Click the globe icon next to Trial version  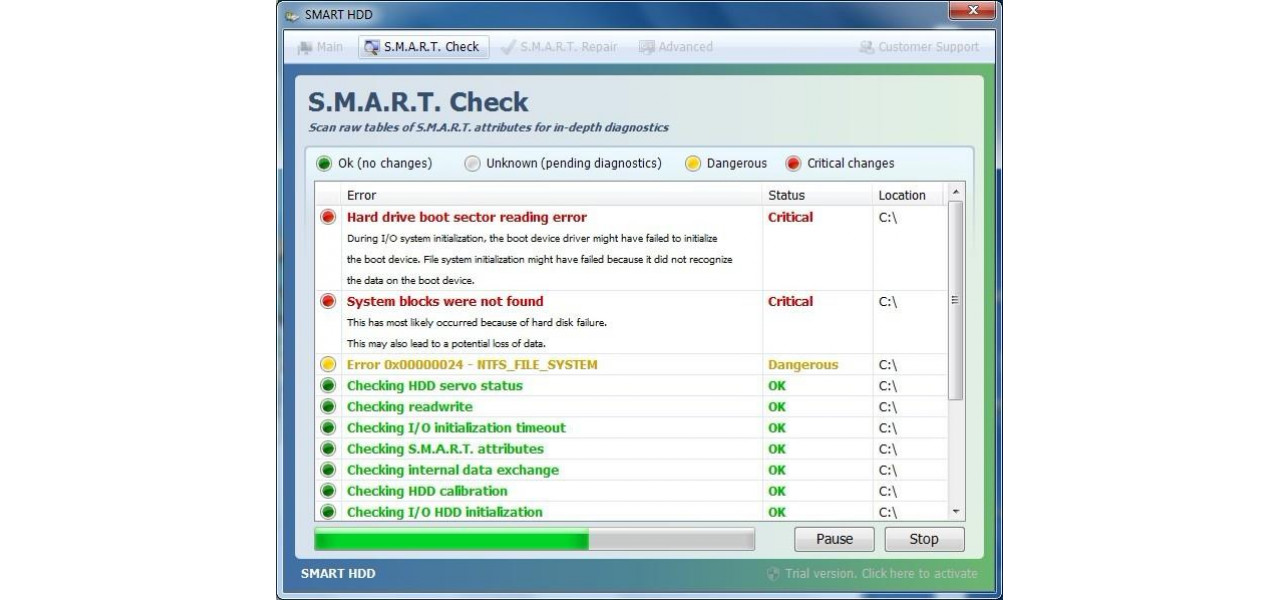[x=773, y=574]
